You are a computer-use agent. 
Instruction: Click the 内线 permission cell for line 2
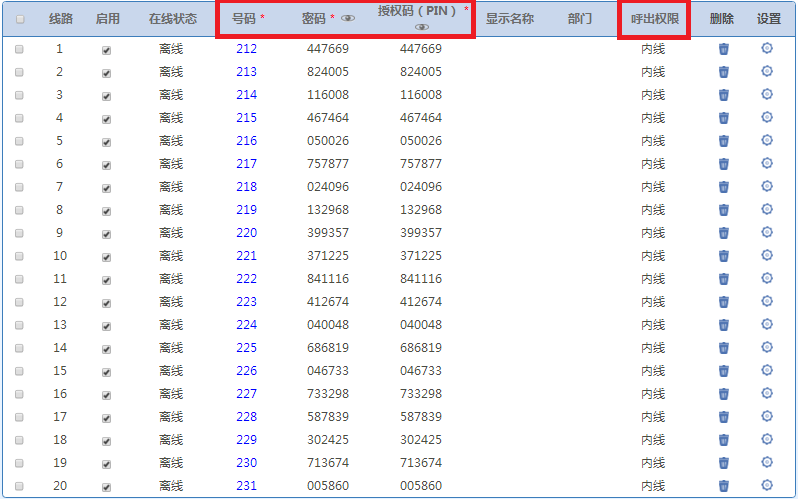(x=653, y=72)
